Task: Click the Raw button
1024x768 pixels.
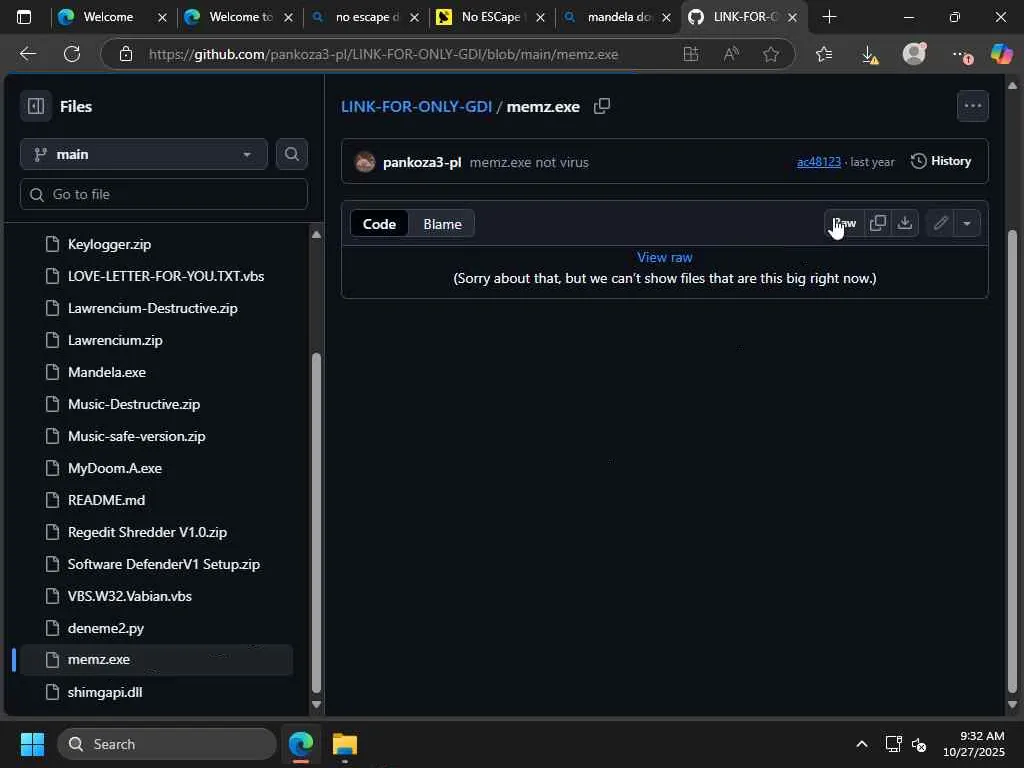Action: [844, 223]
